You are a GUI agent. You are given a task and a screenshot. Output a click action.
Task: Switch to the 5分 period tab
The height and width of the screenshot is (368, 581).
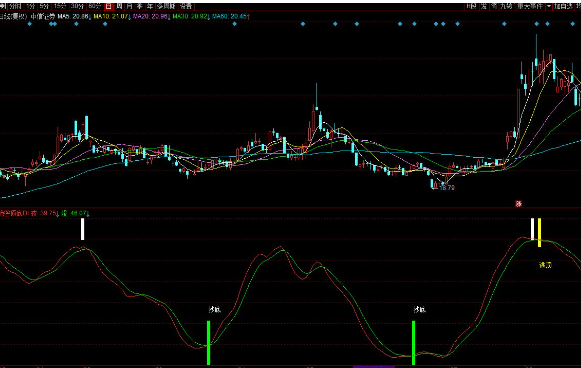click(44, 6)
